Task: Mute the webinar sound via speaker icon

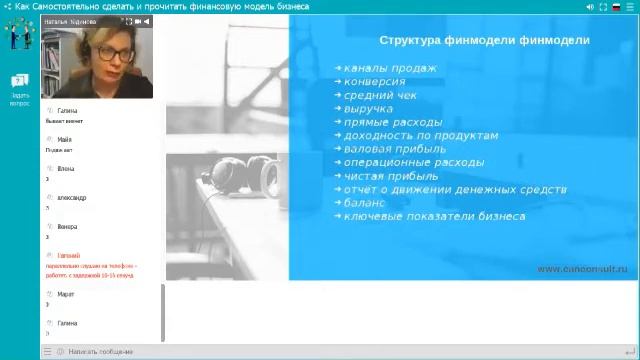Action: click(590, 7)
